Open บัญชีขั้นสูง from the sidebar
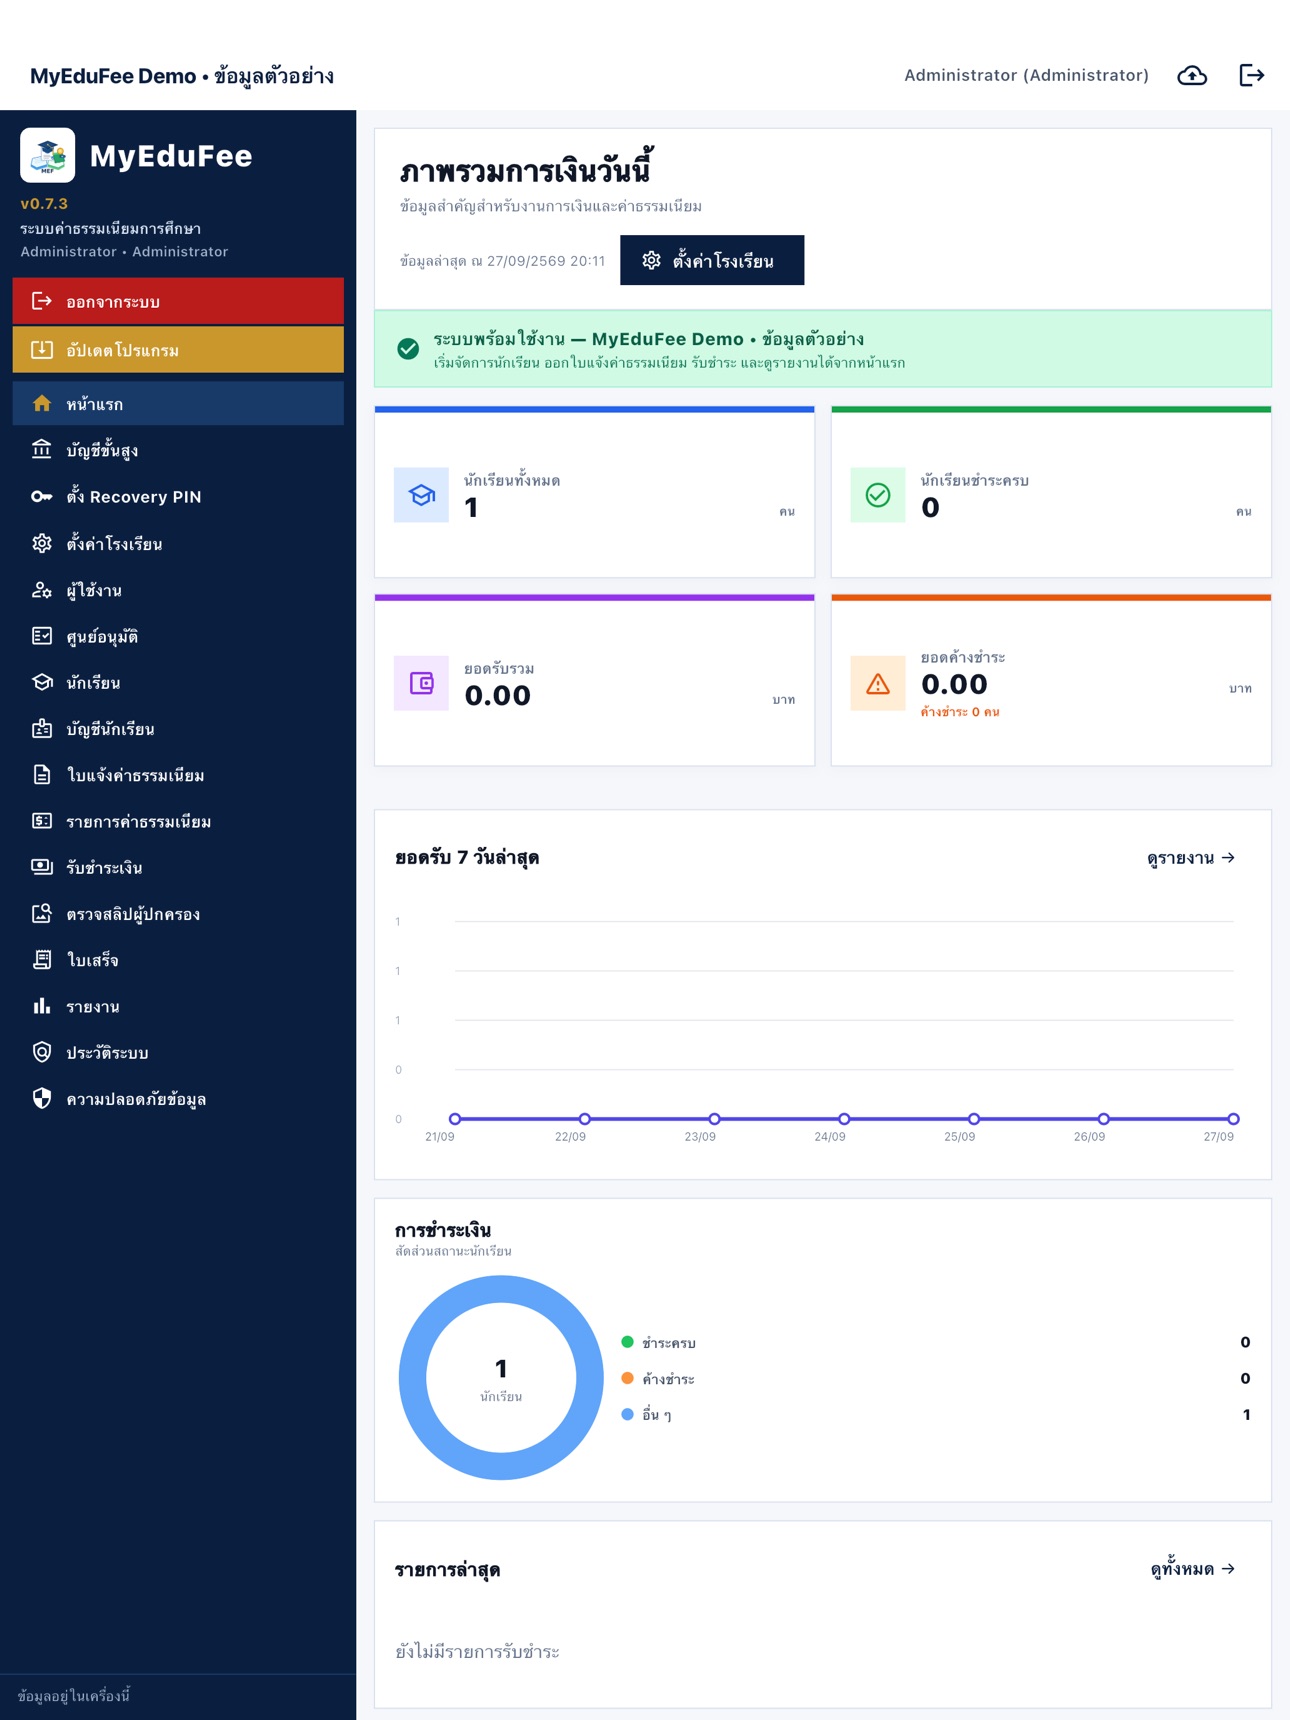 coord(178,450)
